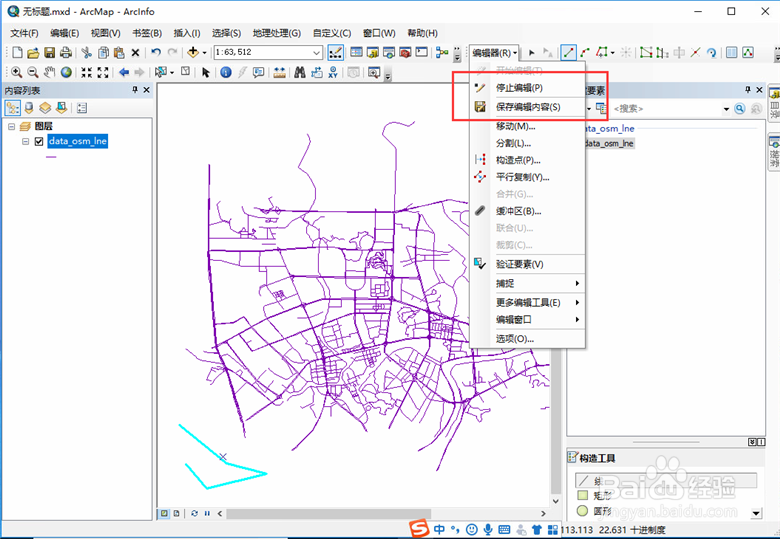This screenshot has height=539, width=780.
Task: Open the Catalog window icon
Action: tap(373, 52)
